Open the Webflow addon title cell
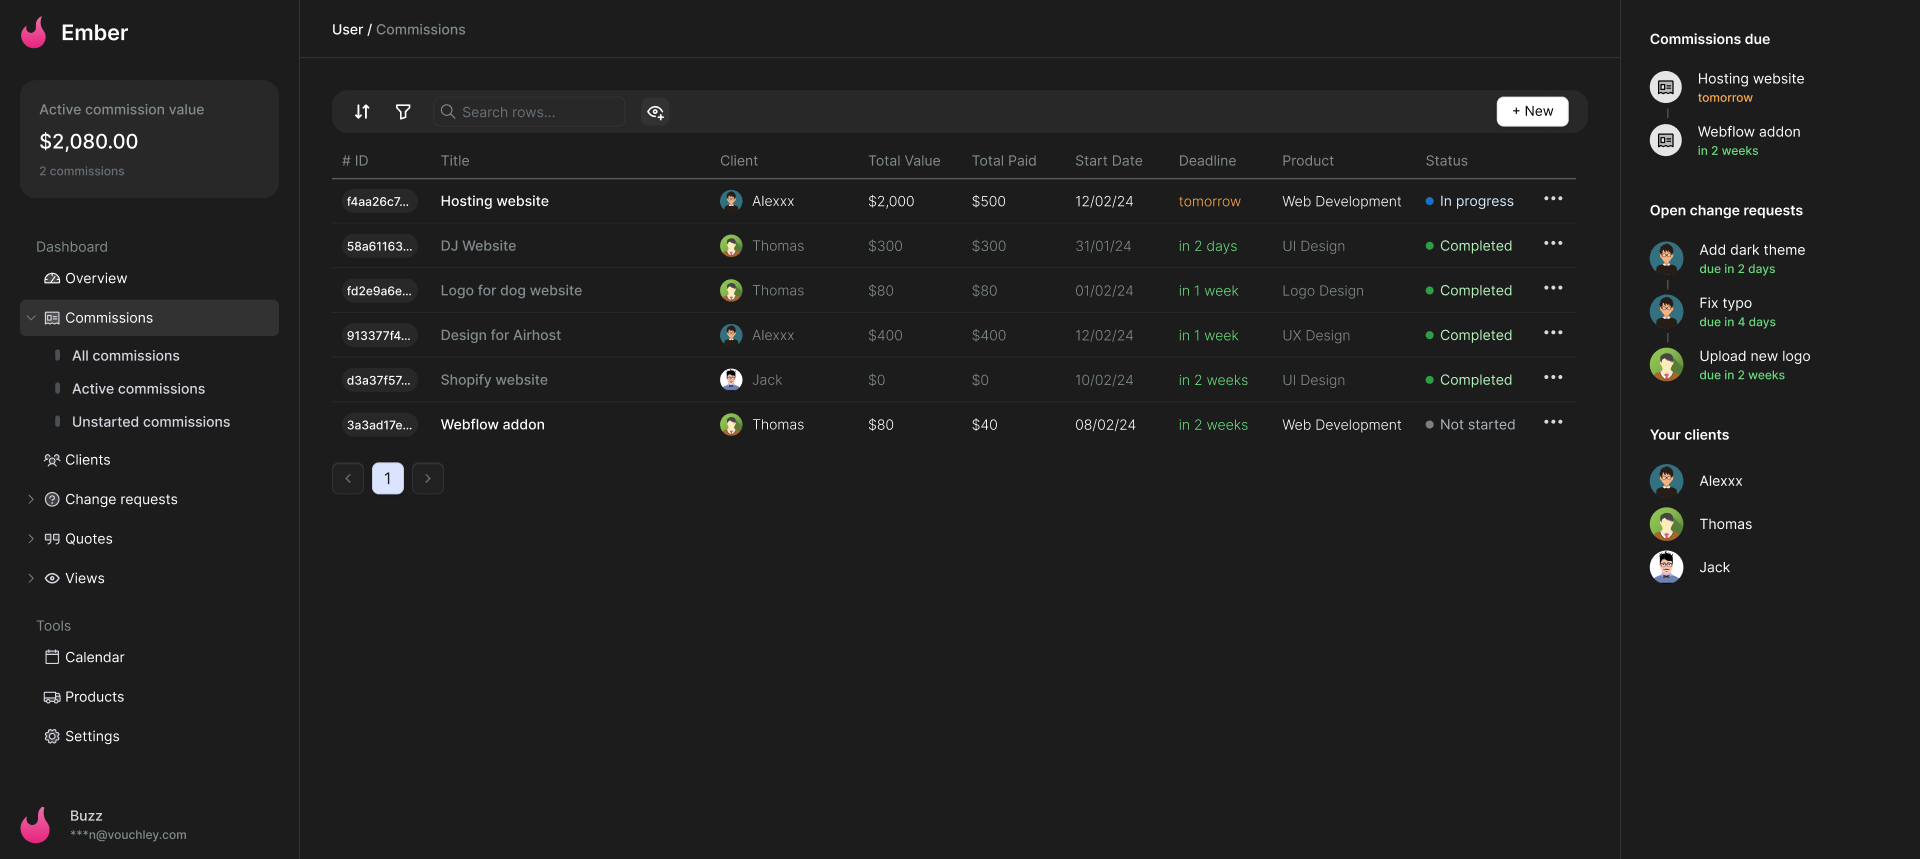Image resolution: width=1920 pixels, height=859 pixels. pos(492,425)
